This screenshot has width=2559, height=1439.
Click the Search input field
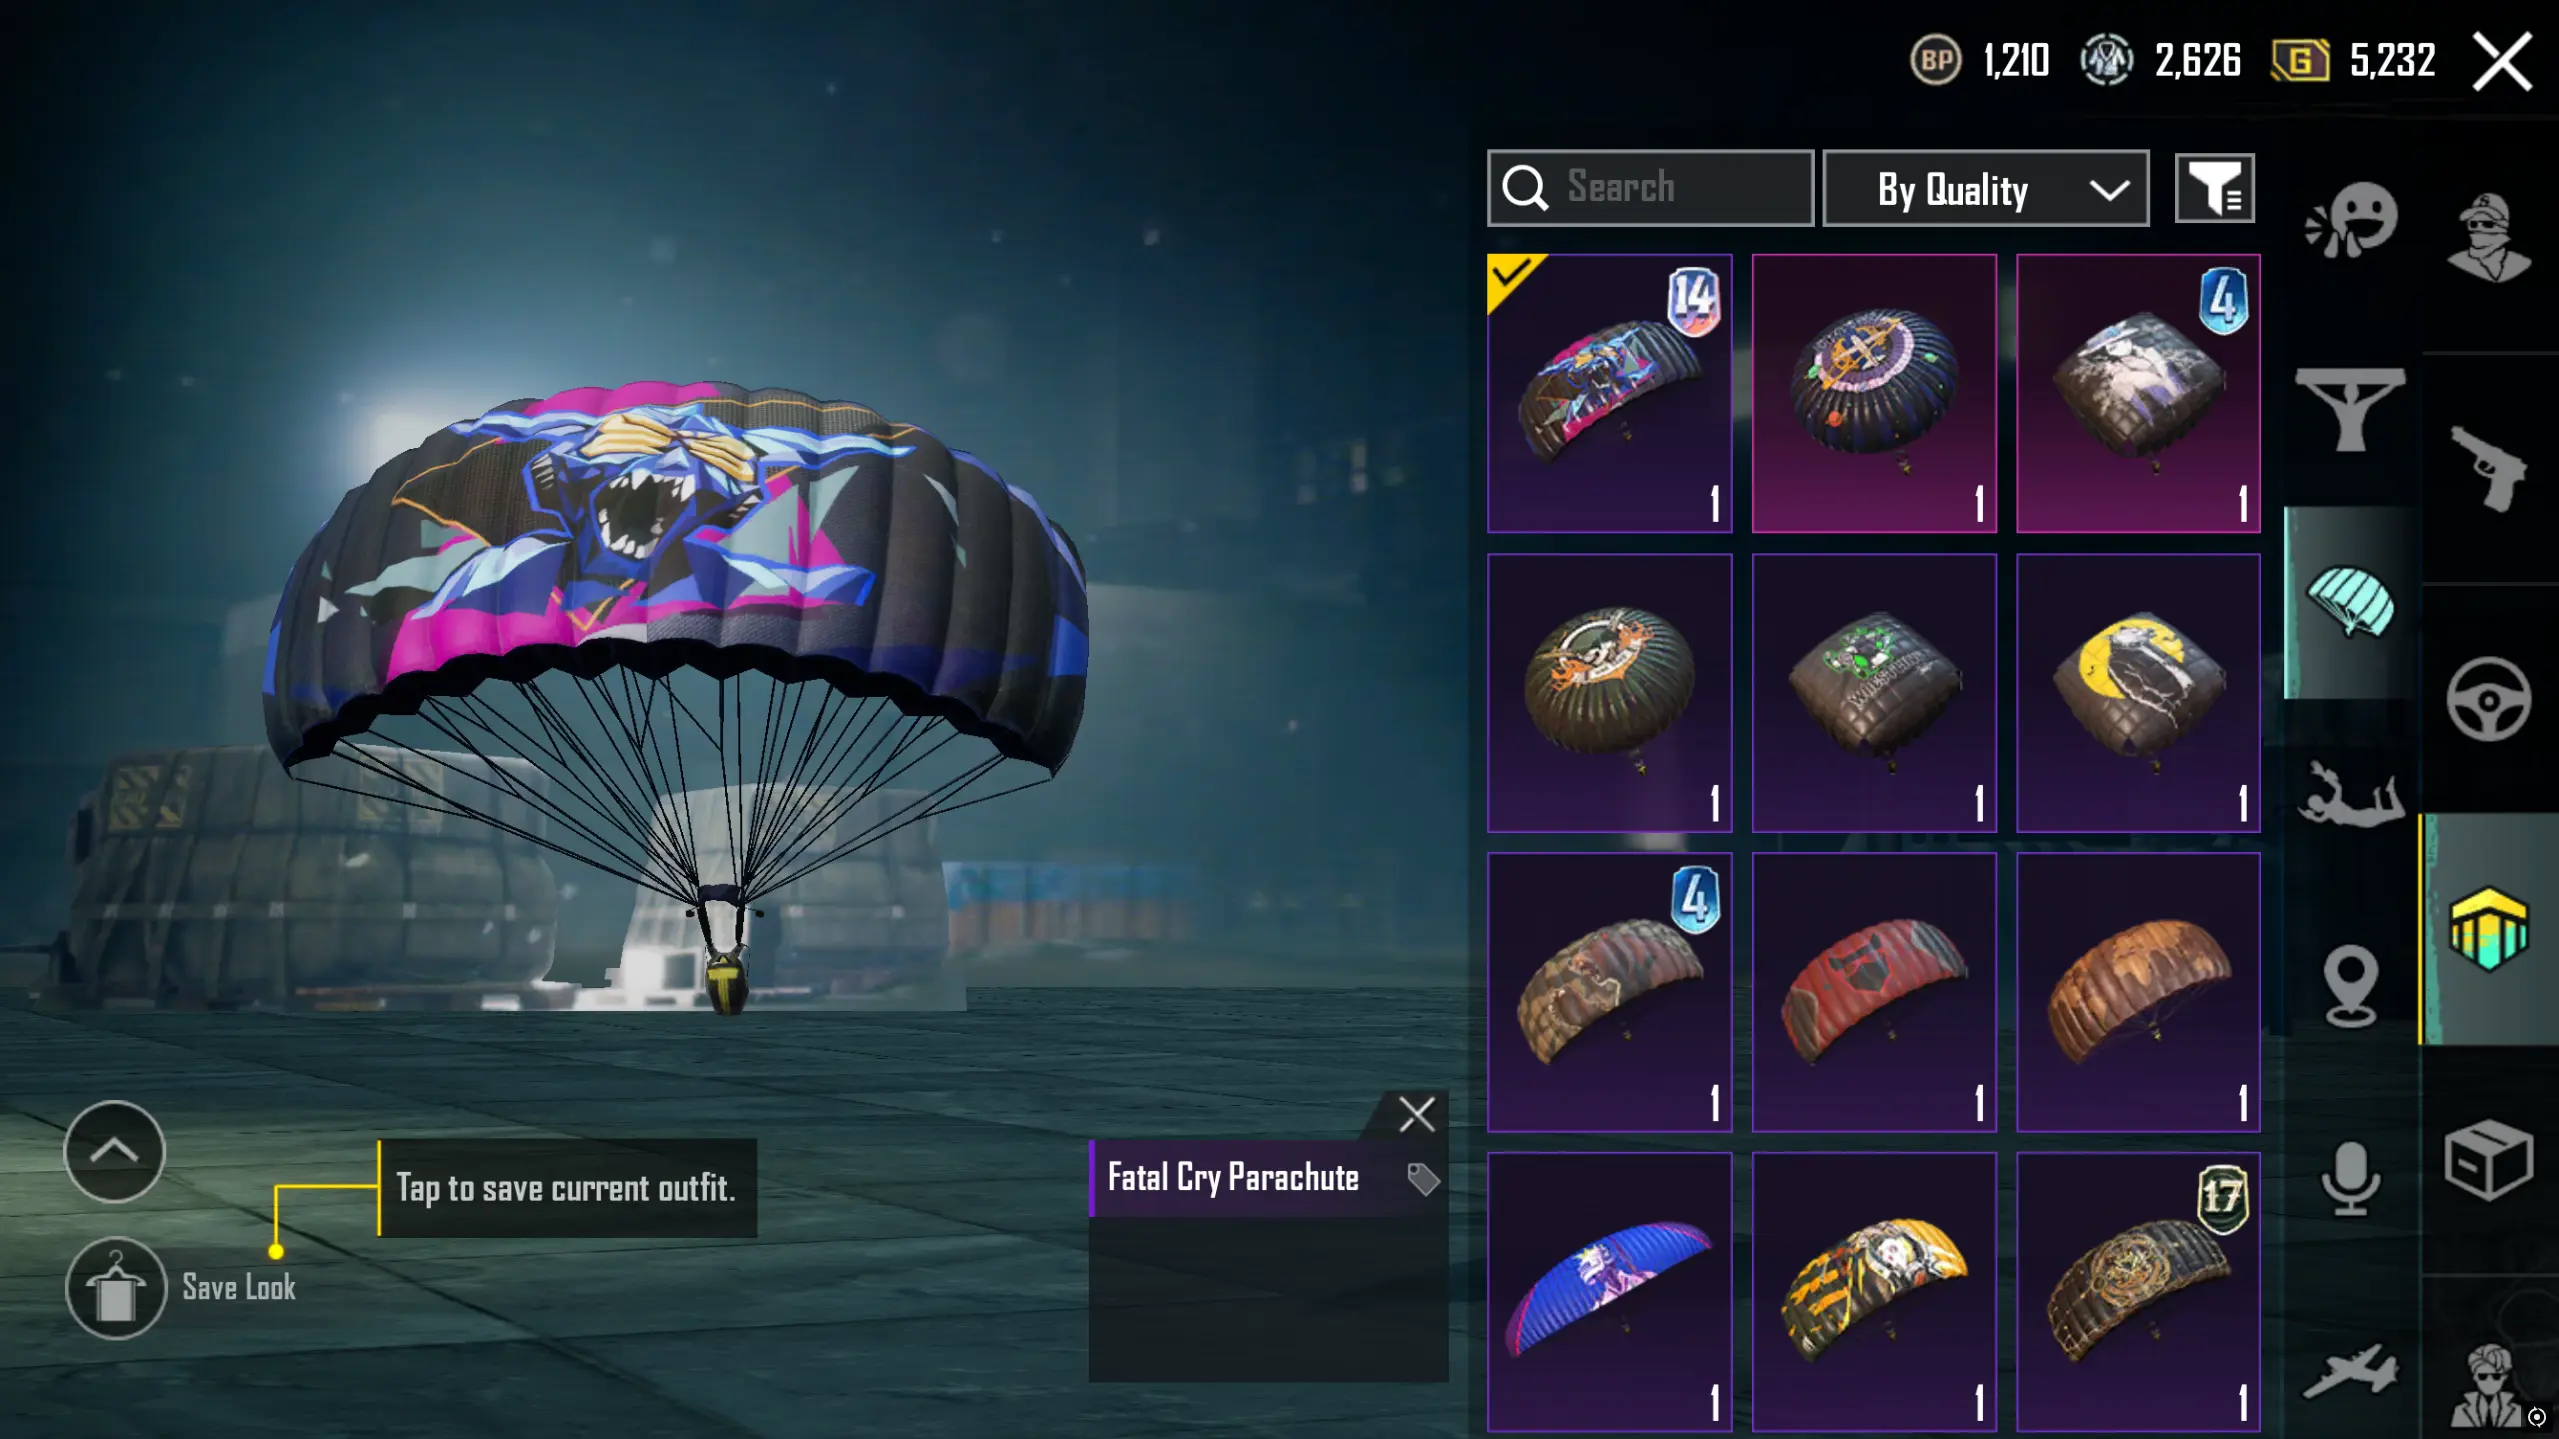(x=1650, y=188)
